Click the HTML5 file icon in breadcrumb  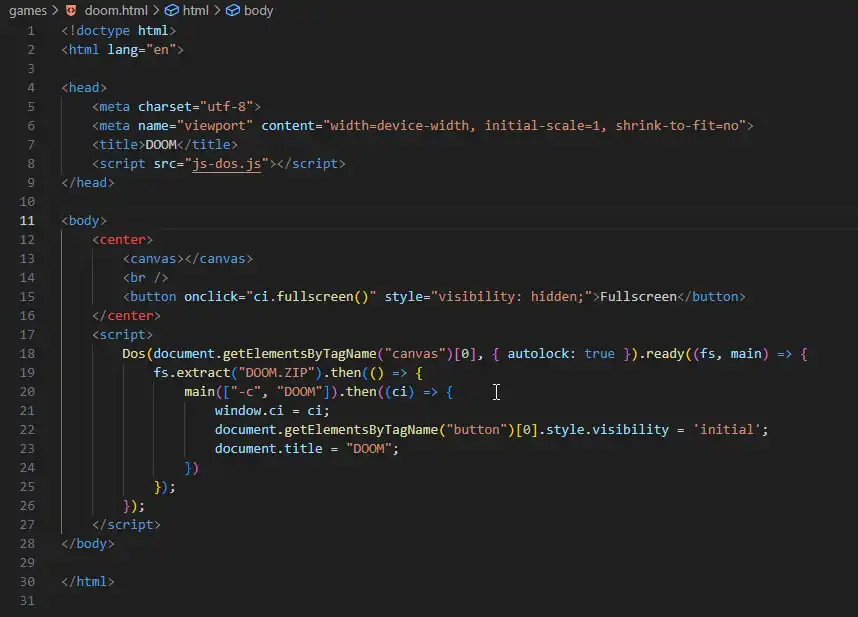click(71, 10)
